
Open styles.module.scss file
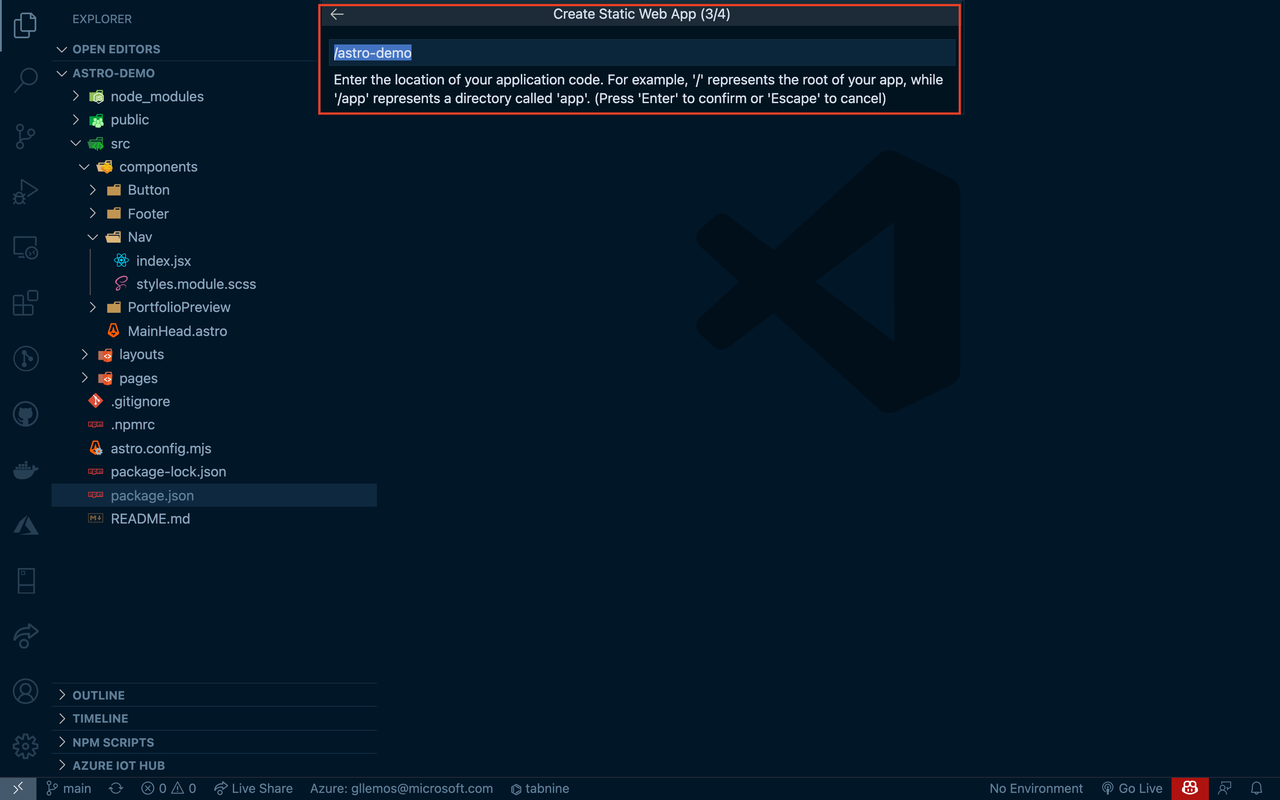(x=214, y=283)
